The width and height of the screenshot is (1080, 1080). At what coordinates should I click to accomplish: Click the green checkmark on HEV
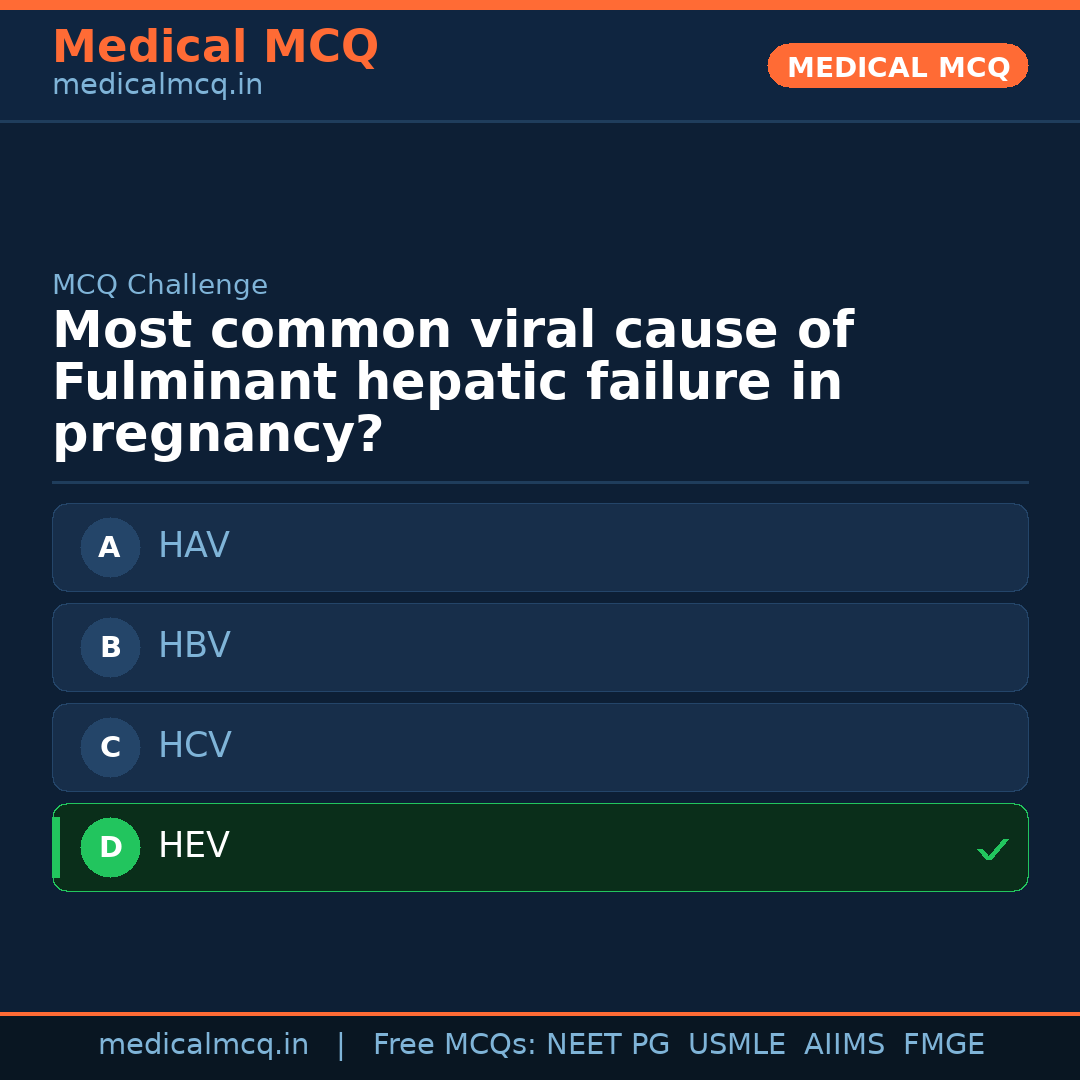click(992, 849)
